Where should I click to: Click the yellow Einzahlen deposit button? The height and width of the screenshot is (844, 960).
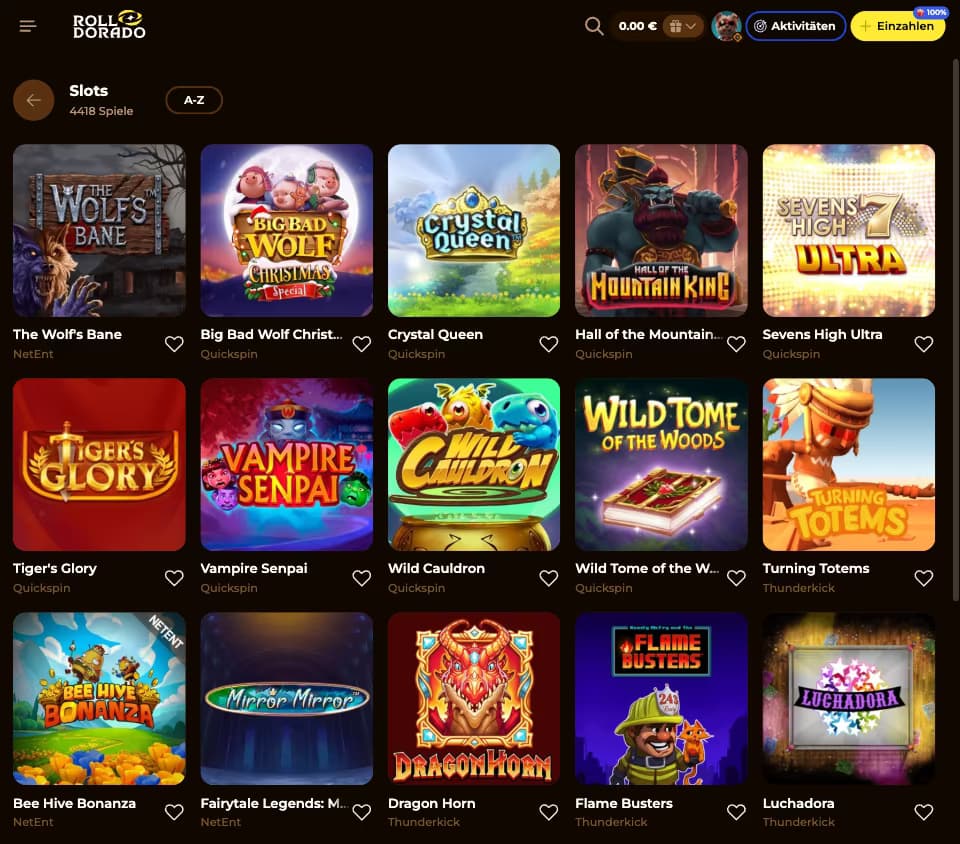898,26
